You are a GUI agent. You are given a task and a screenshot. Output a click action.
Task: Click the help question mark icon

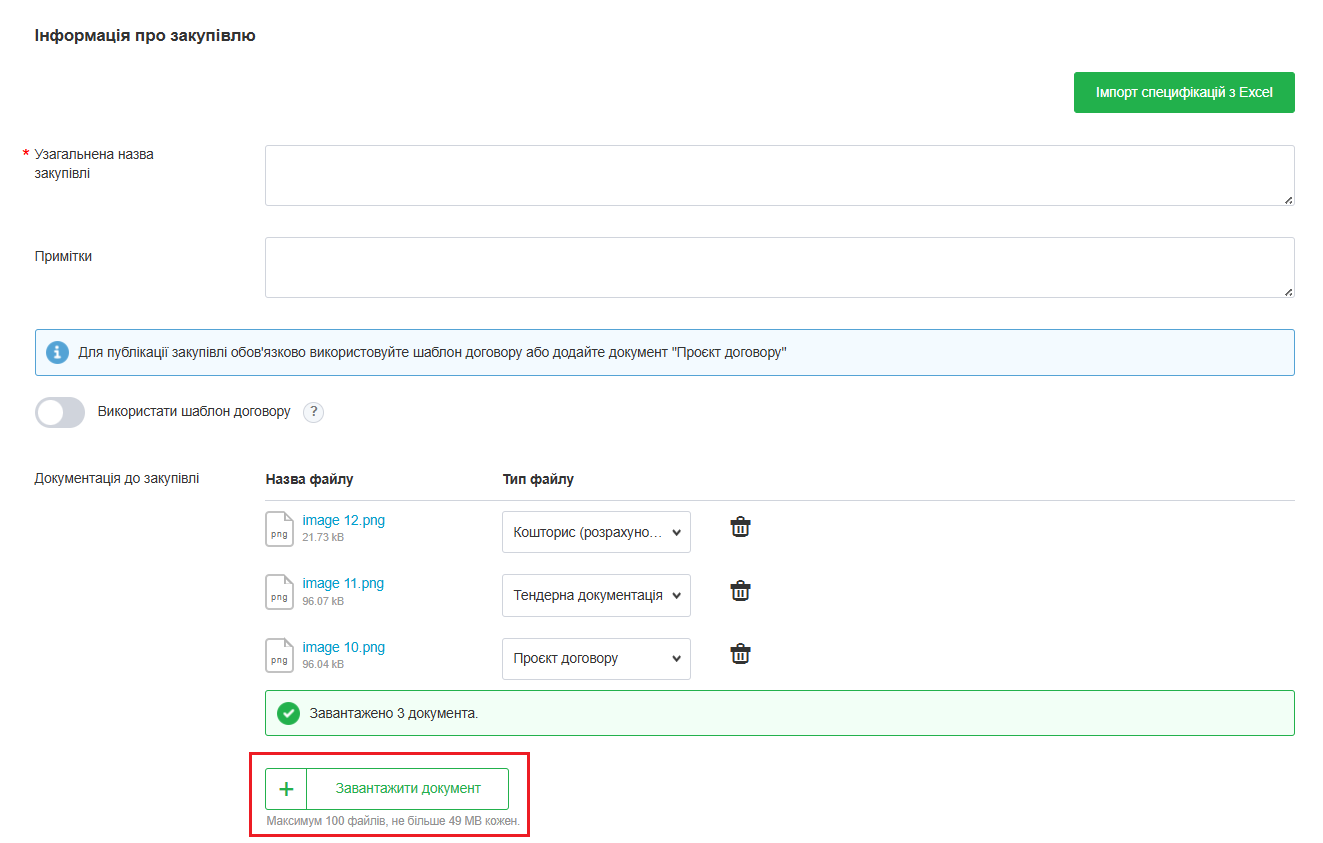point(313,412)
